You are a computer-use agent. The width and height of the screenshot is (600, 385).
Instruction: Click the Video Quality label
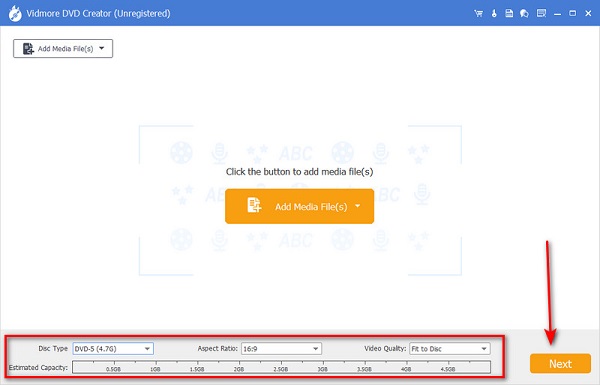click(x=385, y=349)
